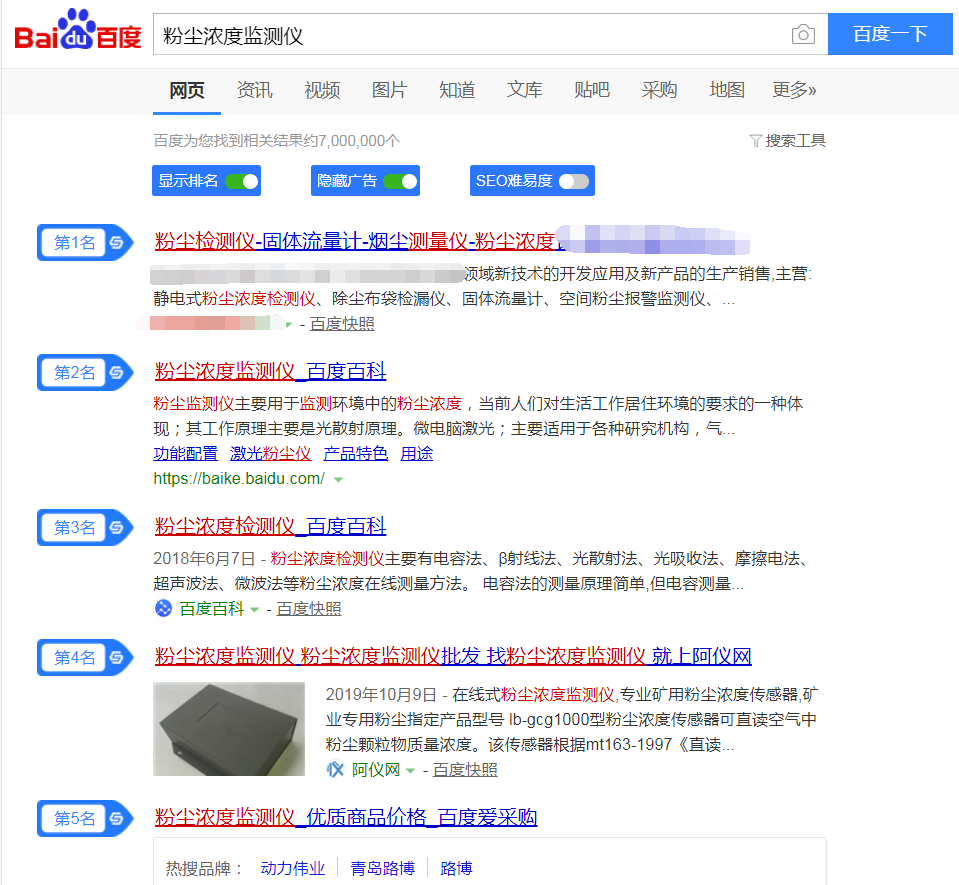
Task: Open camera image search icon
Action: [x=802, y=34]
